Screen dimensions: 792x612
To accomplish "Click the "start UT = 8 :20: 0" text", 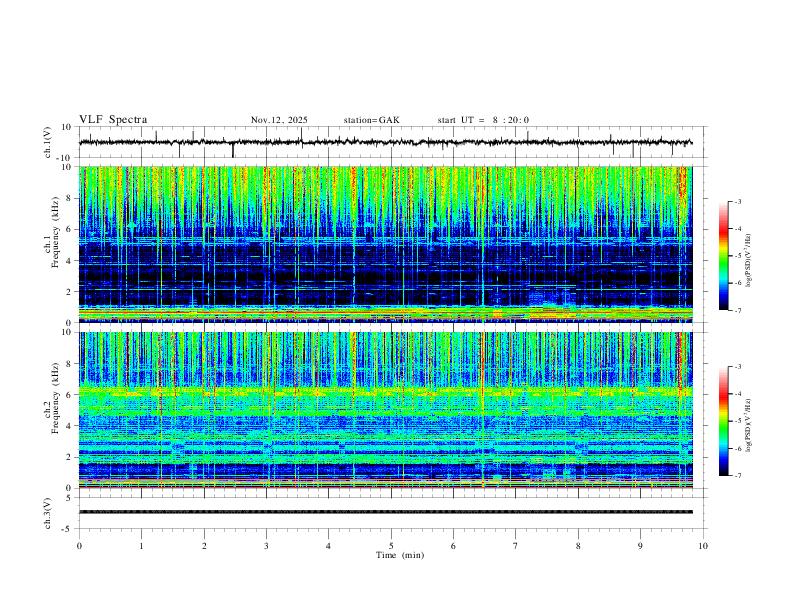I will (483, 120).
